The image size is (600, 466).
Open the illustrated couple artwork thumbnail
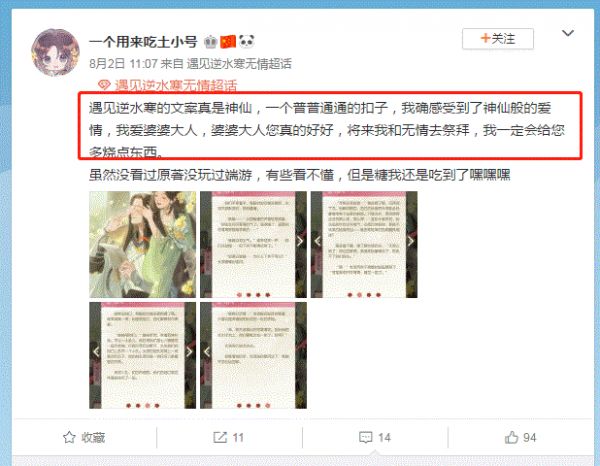coord(142,244)
